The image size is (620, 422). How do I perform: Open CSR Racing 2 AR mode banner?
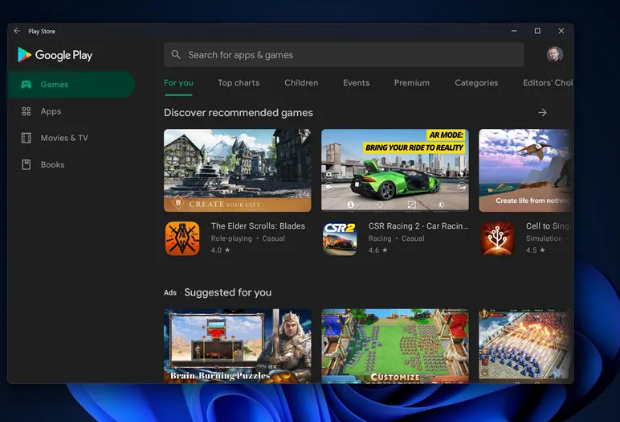395,170
